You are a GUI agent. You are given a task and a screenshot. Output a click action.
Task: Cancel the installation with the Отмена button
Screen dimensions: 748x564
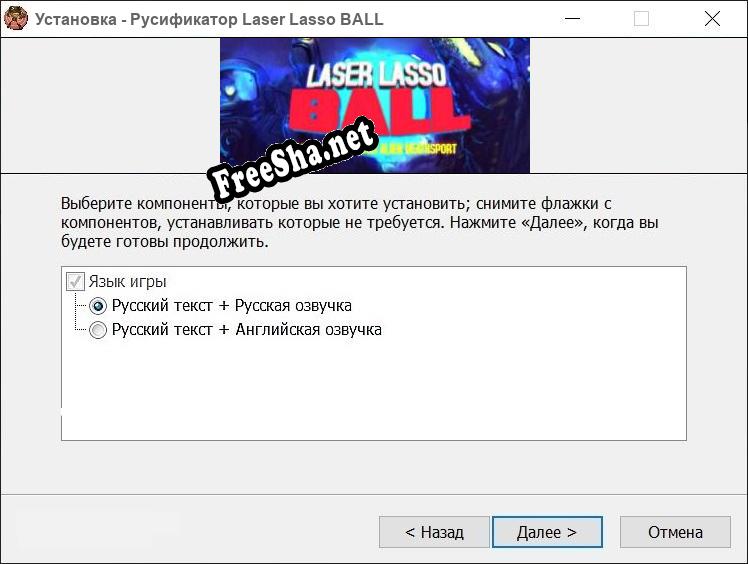[675, 532]
